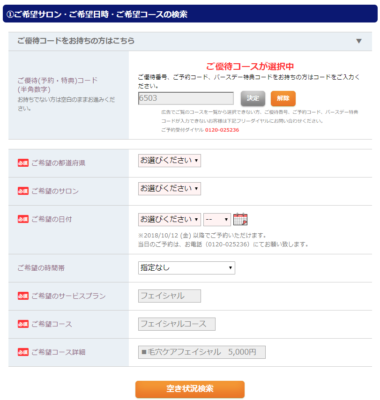Open the ご希望の日付 month dropdown
The width and height of the screenshot is (380, 400).
[169, 219]
